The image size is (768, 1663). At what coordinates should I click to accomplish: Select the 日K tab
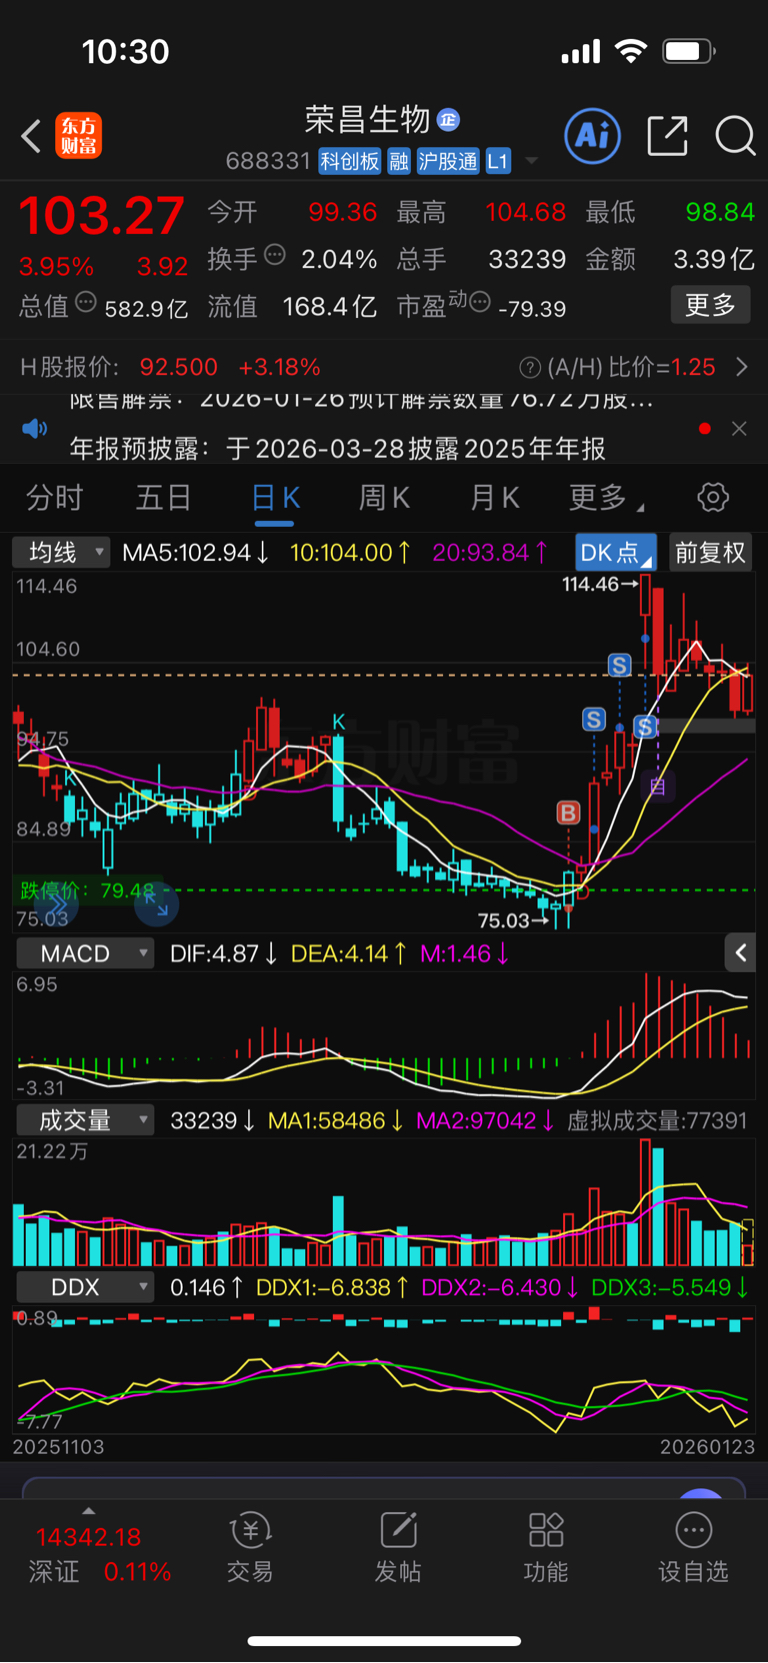[275, 497]
